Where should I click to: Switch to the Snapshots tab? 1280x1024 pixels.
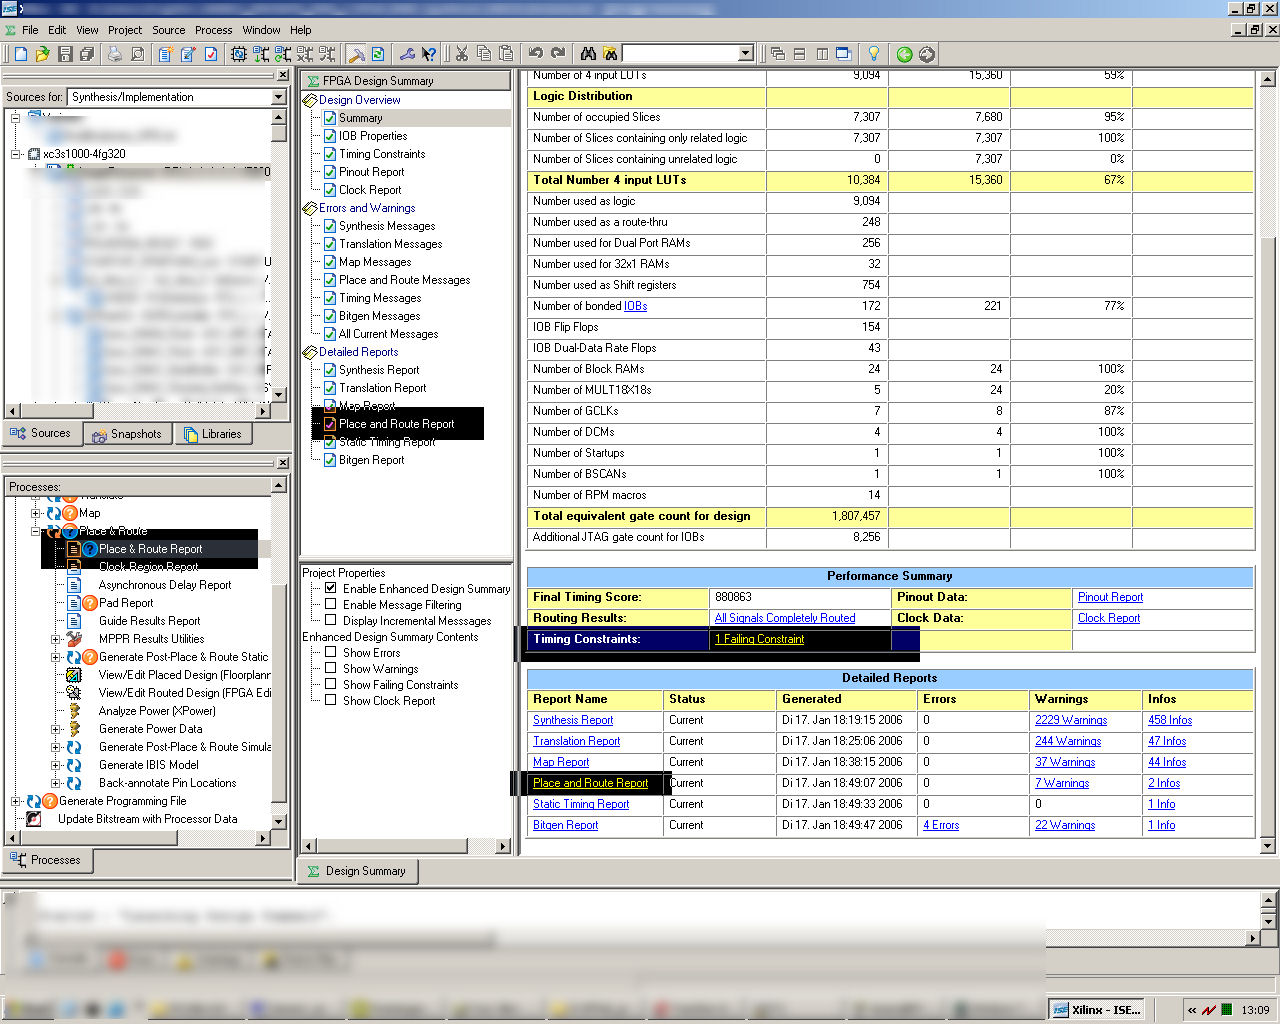127,434
